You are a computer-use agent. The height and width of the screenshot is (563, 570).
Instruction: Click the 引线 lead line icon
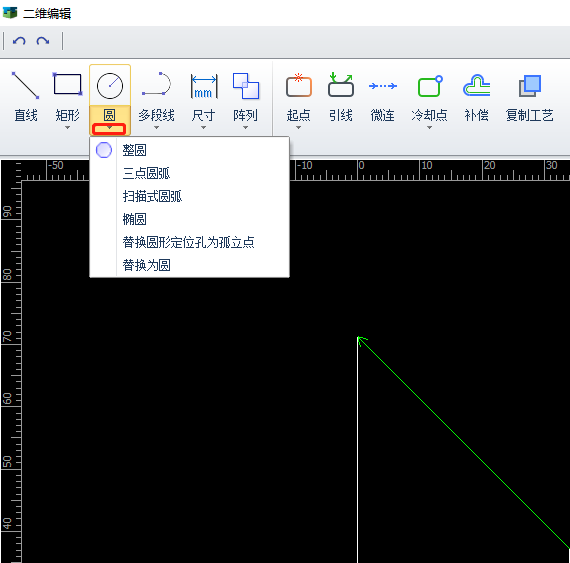341,85
